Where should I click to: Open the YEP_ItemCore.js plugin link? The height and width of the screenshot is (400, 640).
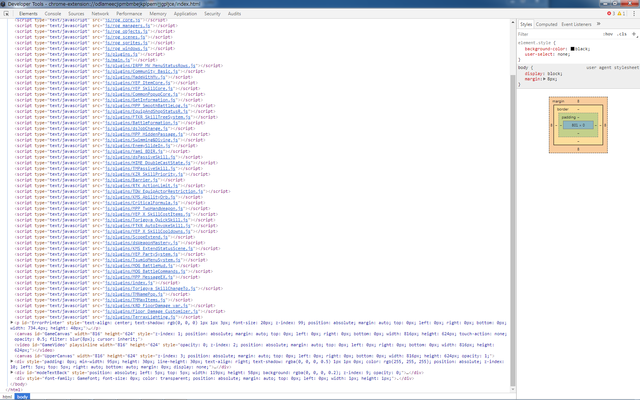[x=138, y=82]
